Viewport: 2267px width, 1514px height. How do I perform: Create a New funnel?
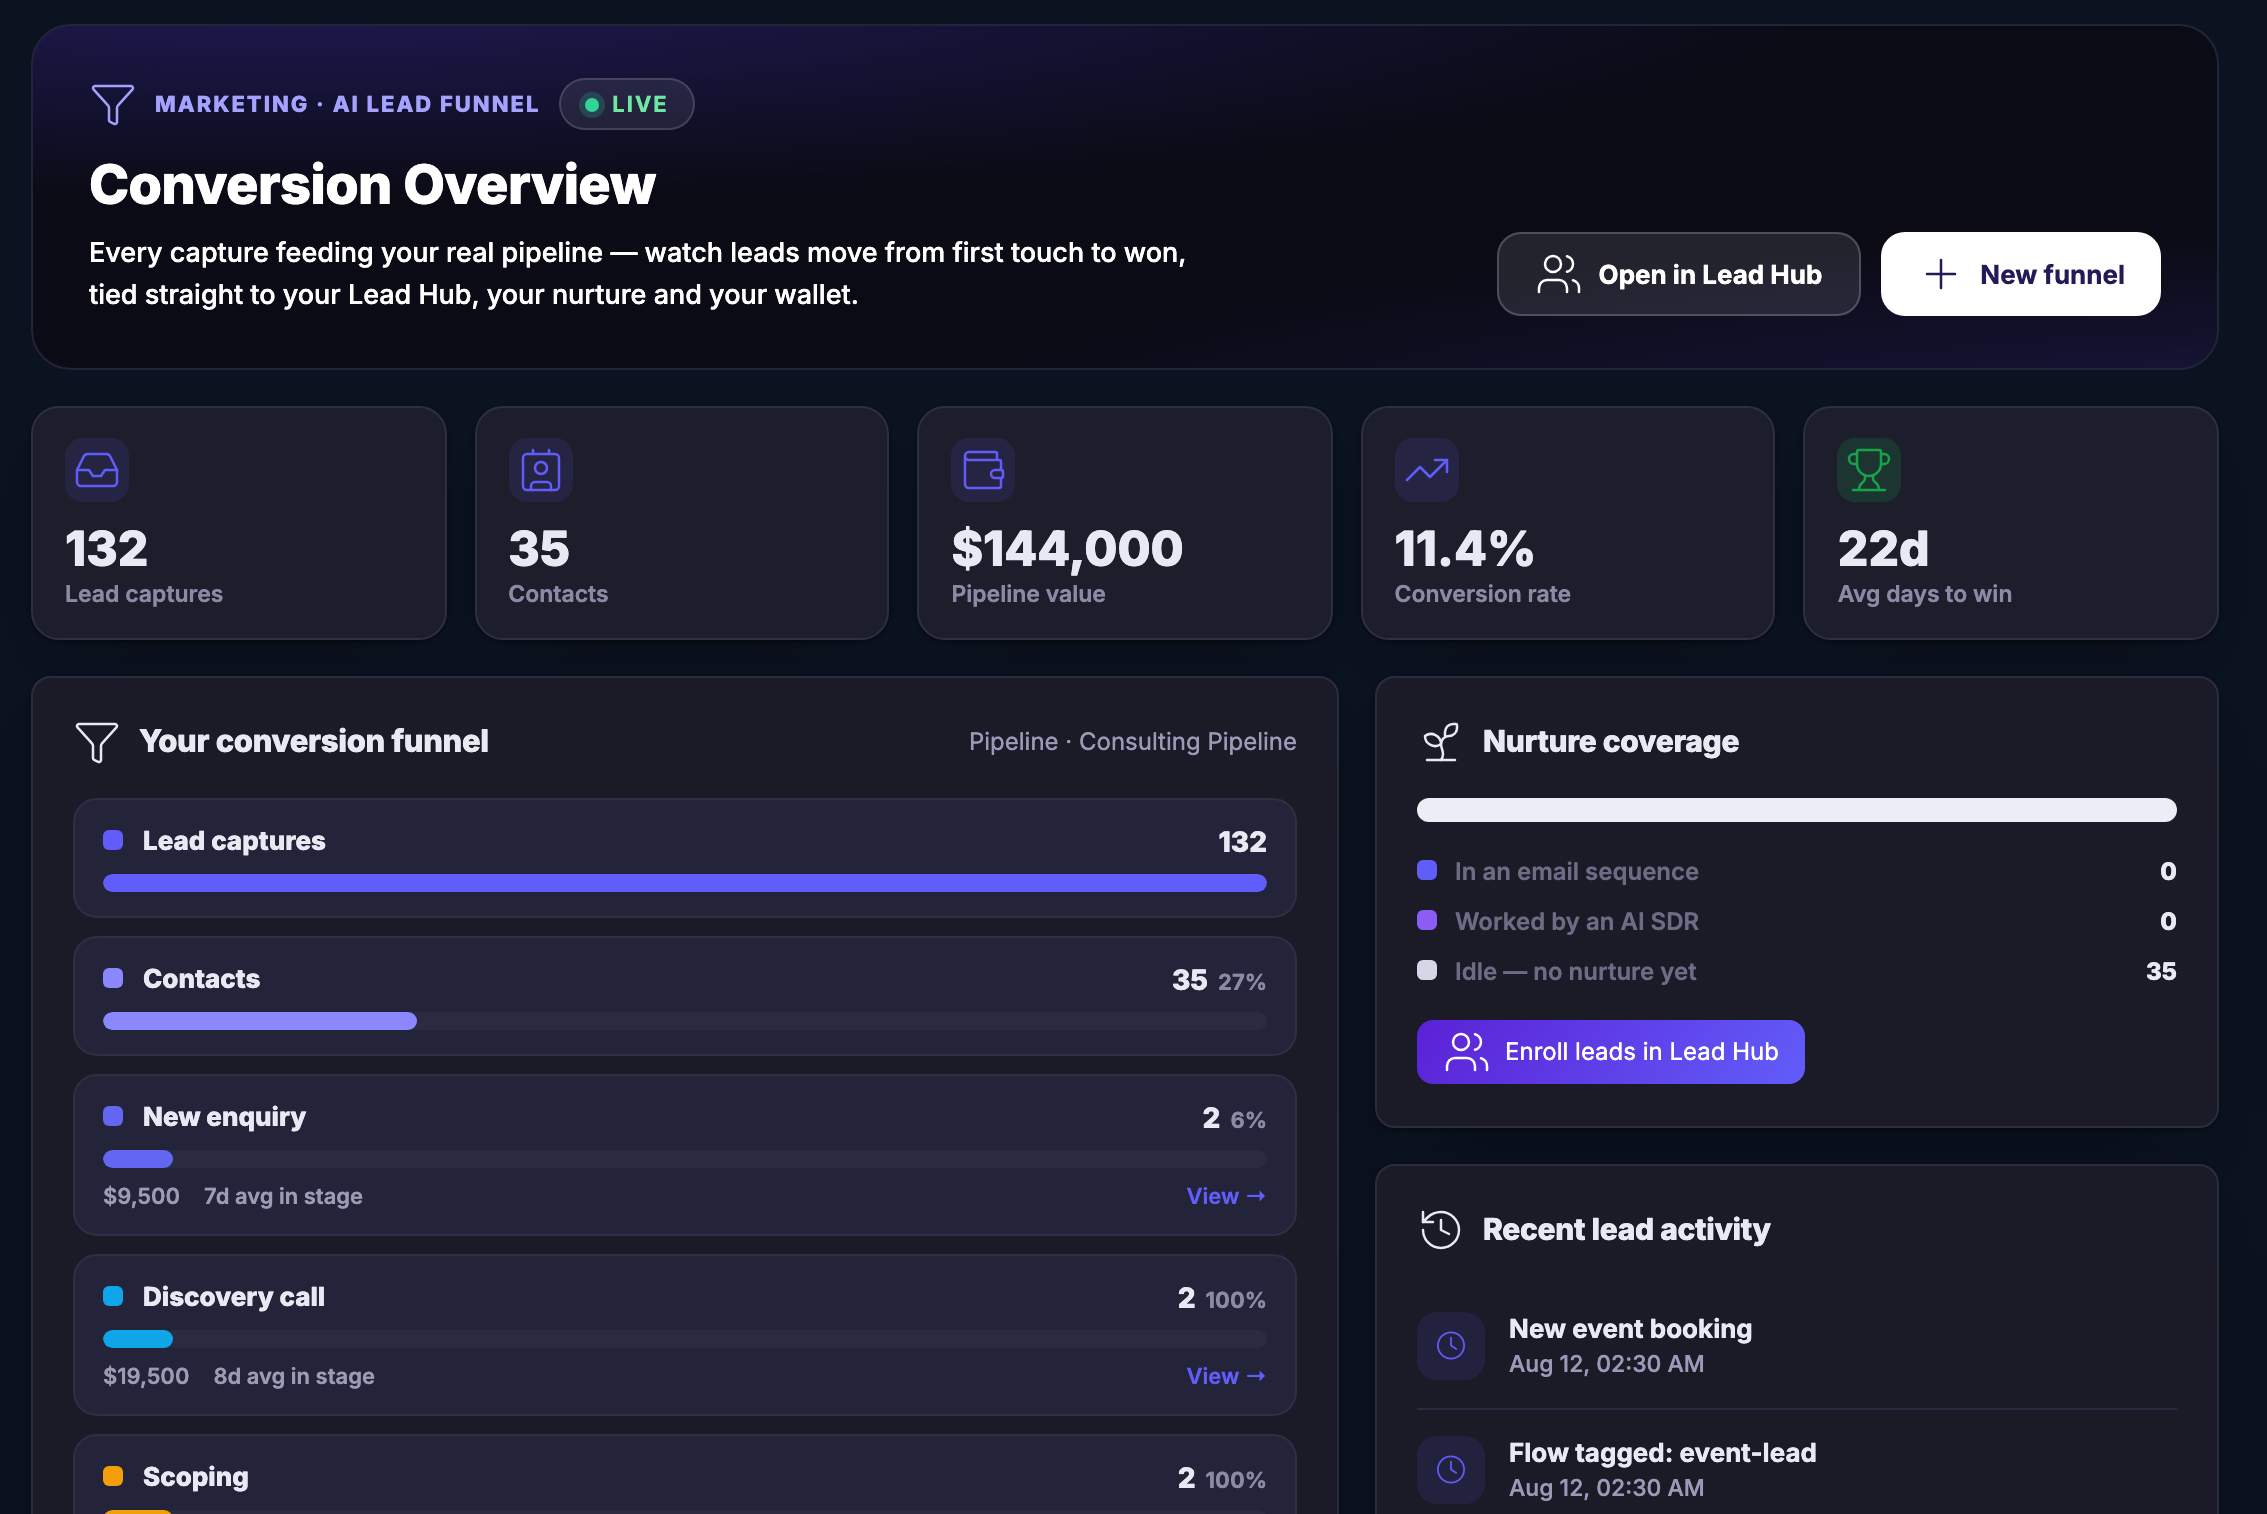[2020, 274]
